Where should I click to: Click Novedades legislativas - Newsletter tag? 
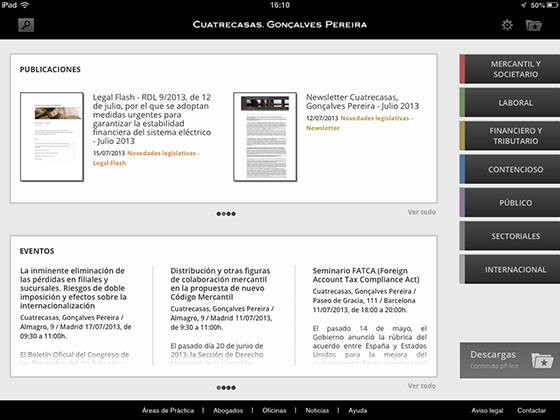359,123
